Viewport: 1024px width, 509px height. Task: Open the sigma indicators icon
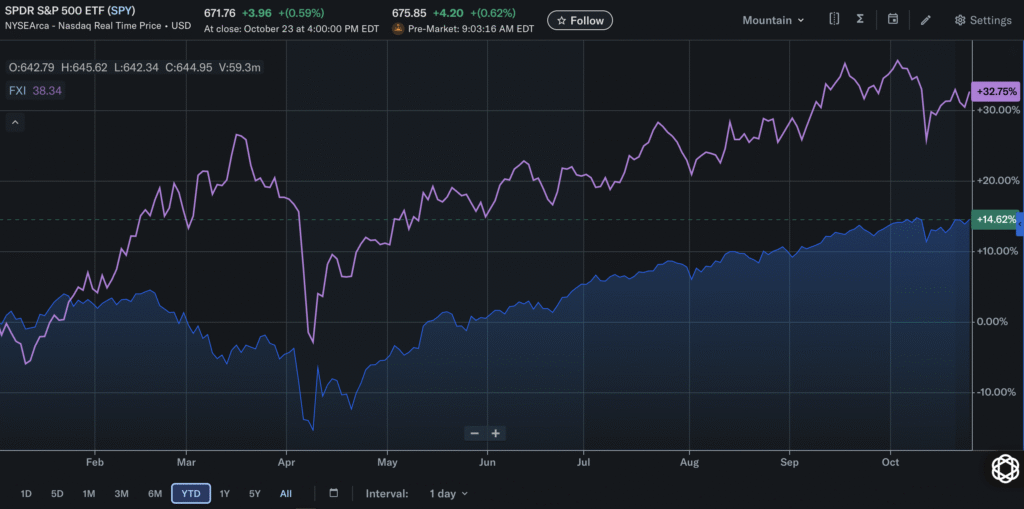coord(860,20)
